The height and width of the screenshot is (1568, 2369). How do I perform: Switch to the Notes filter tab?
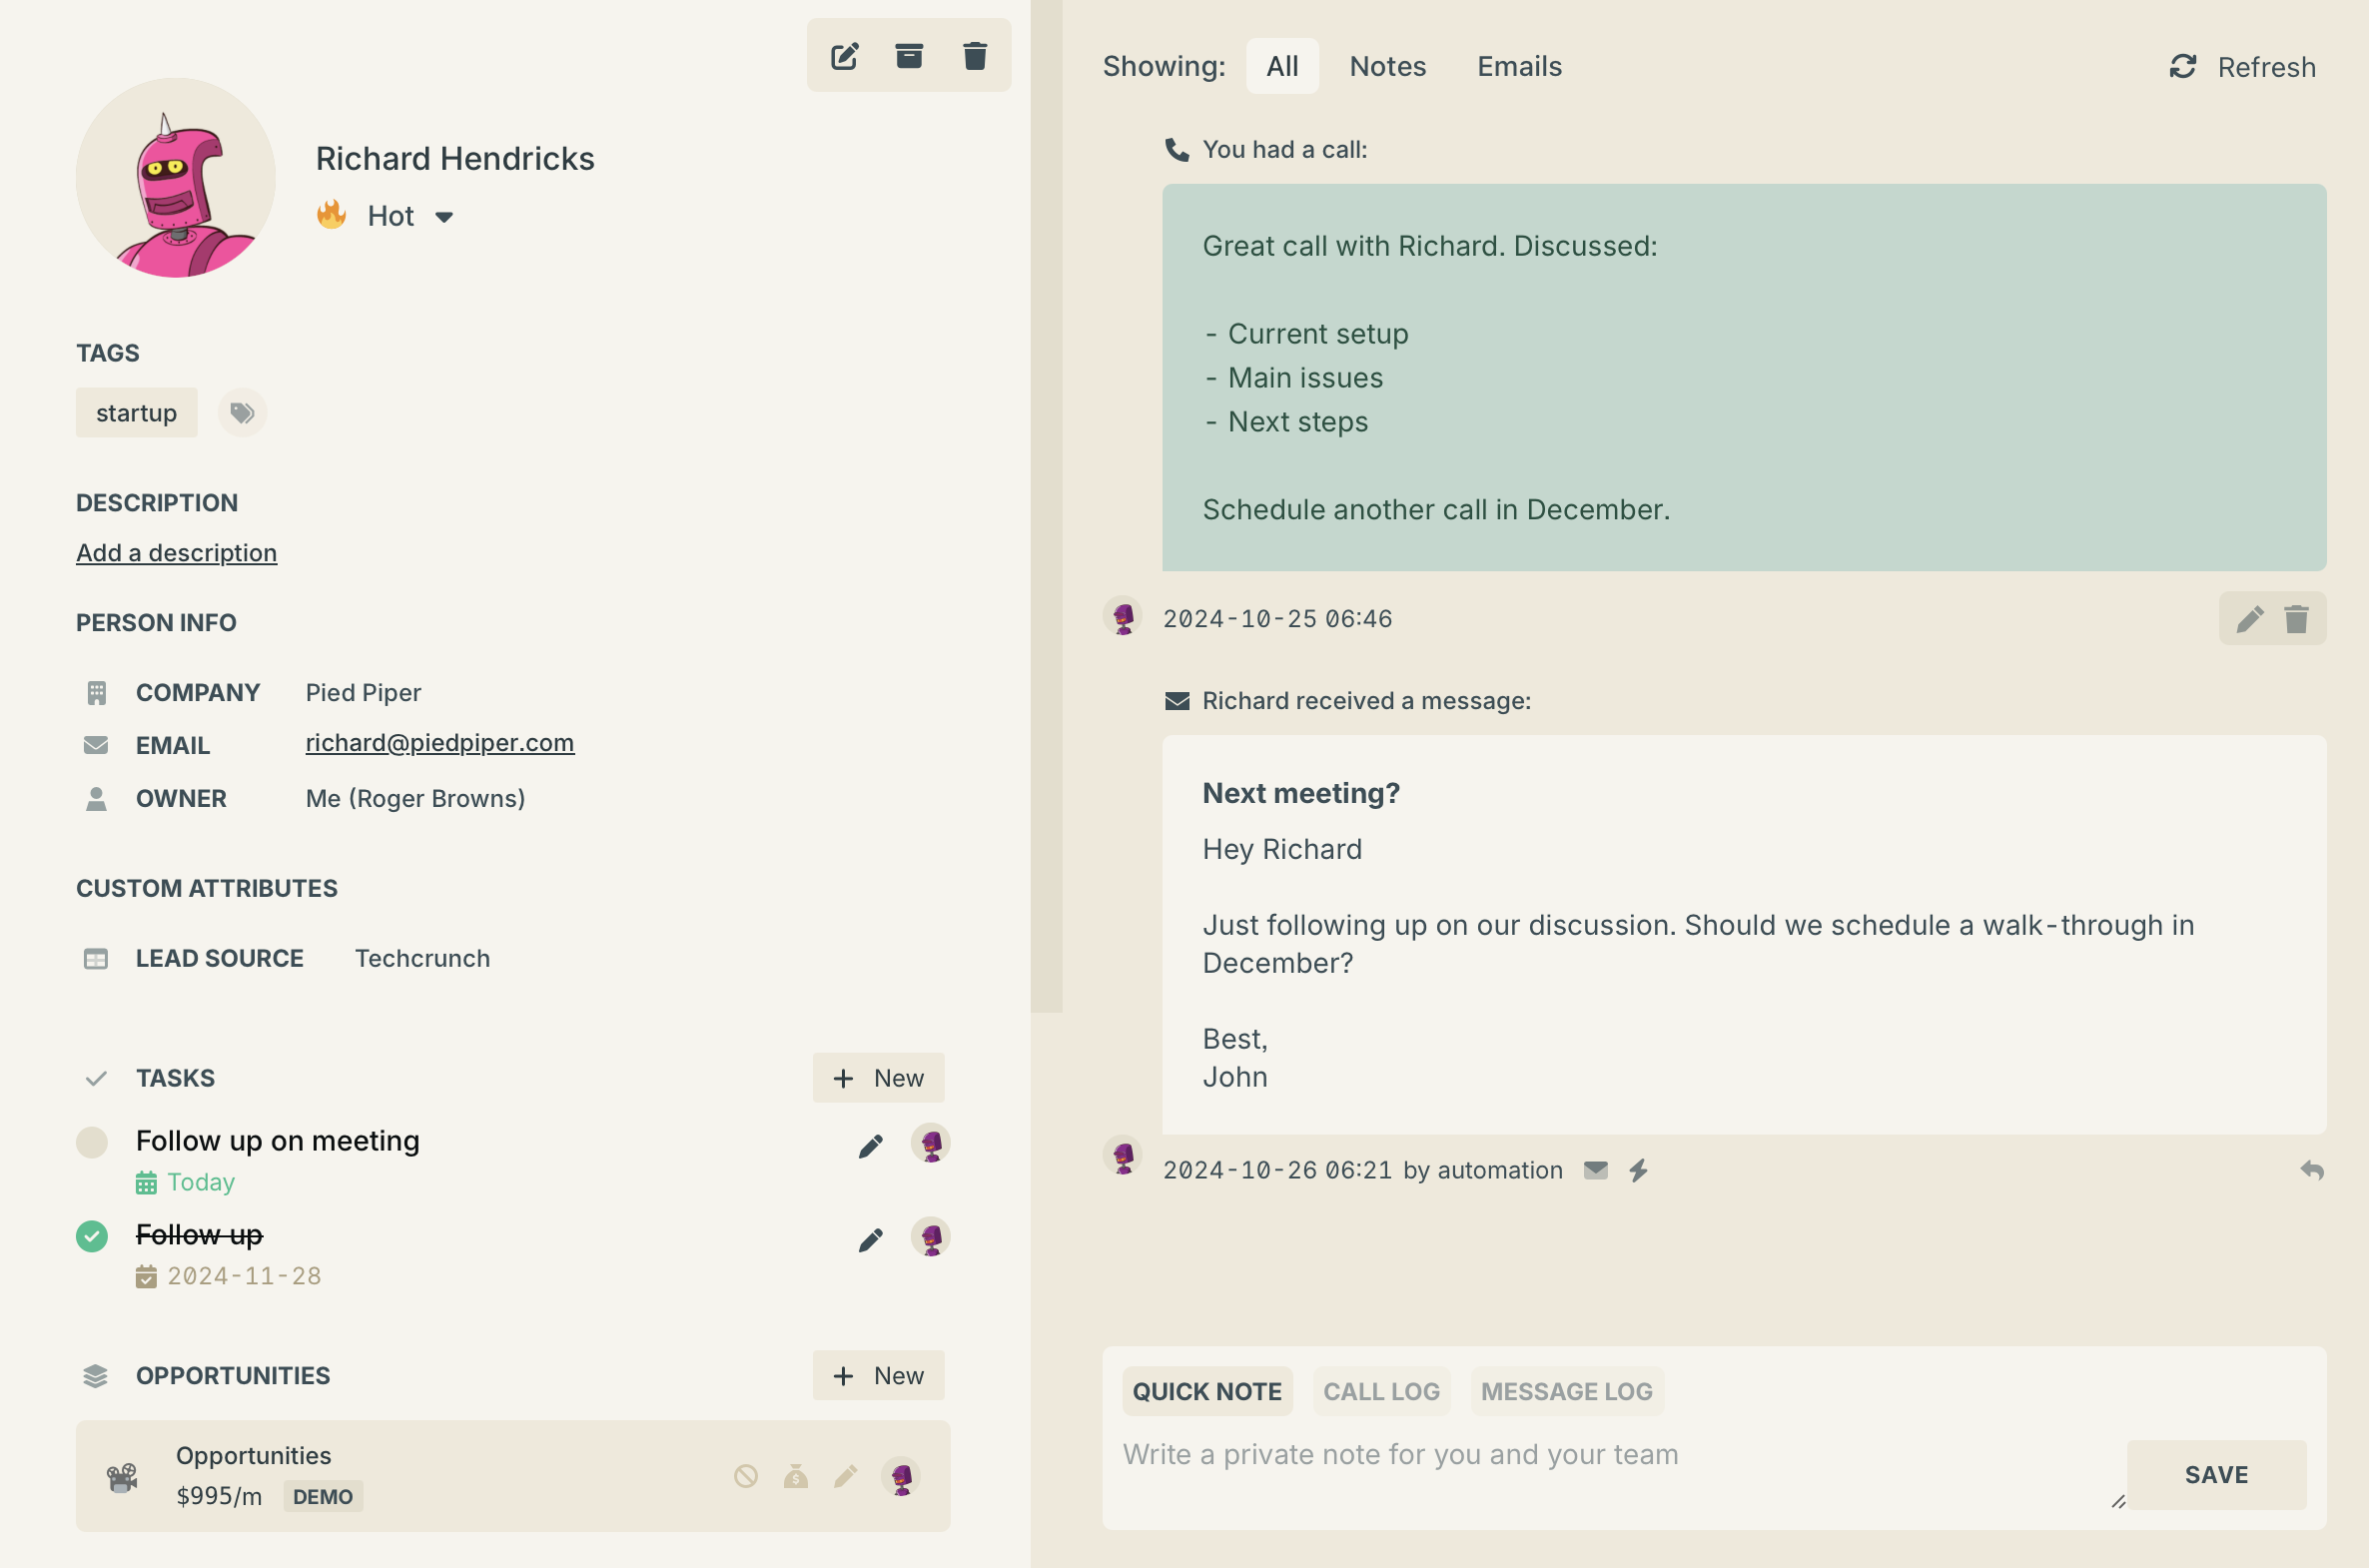click(1387, 67)
